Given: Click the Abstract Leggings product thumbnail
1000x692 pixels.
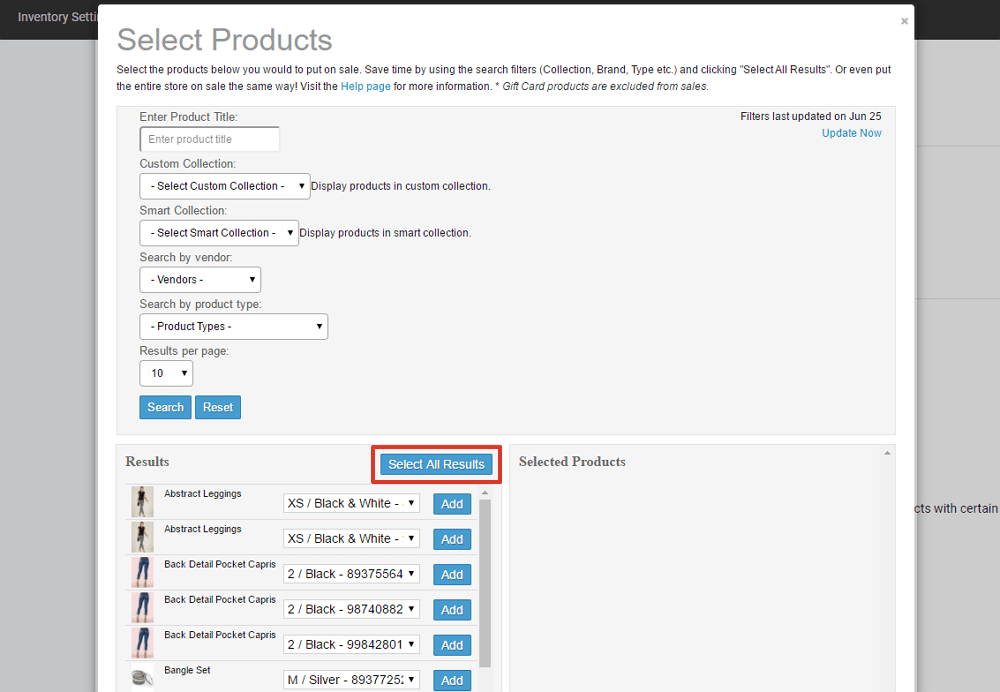Looking at the screenshot, I should (141, 501).
